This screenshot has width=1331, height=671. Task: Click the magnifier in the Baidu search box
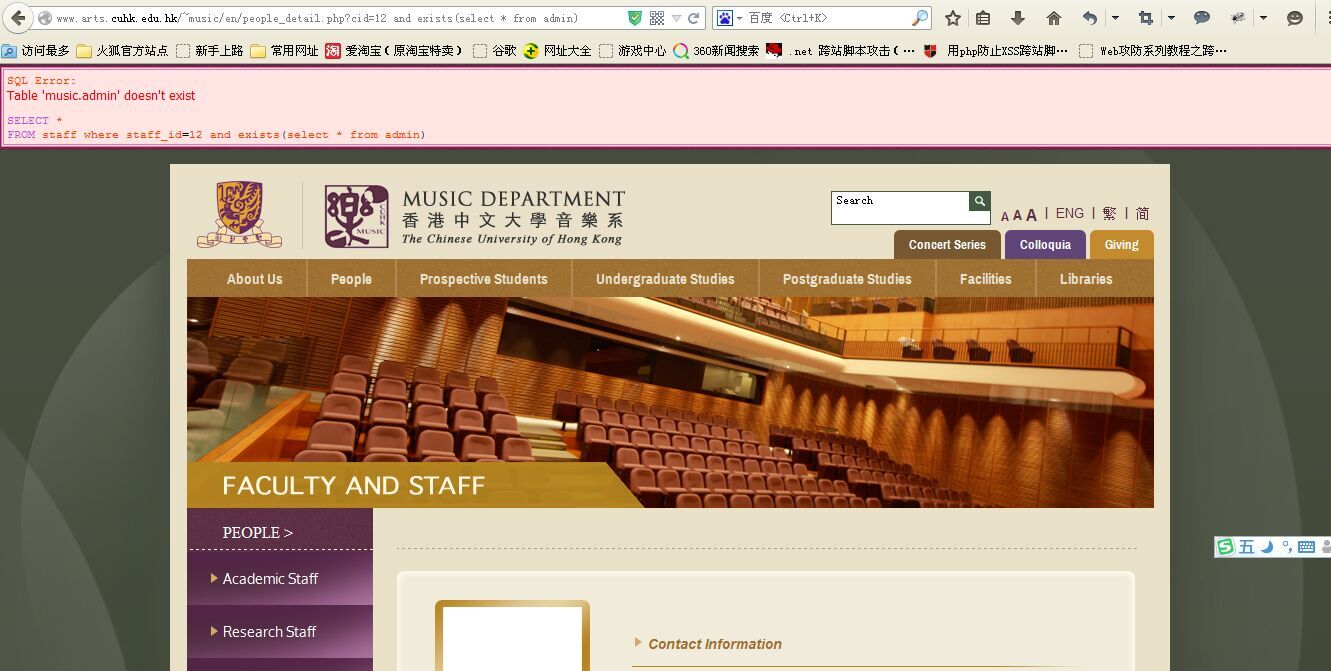[x=920, y=18]
